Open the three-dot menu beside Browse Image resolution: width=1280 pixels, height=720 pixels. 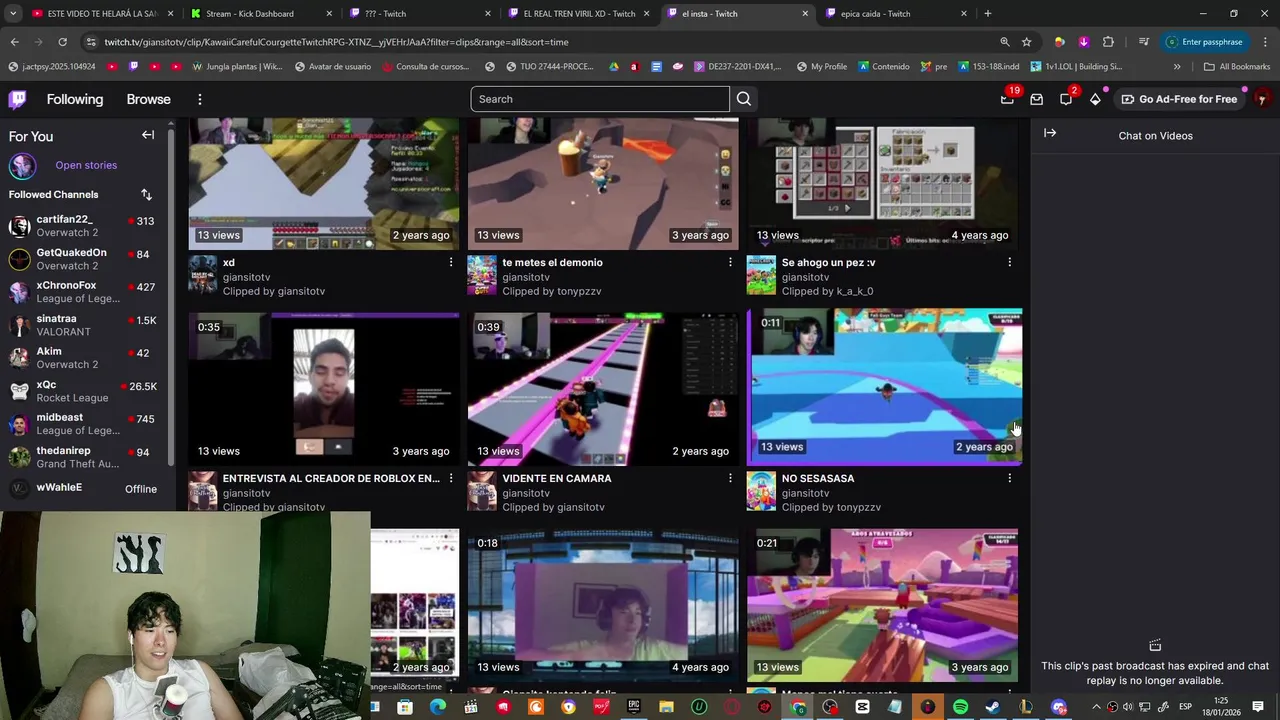[x=200, y=99]
